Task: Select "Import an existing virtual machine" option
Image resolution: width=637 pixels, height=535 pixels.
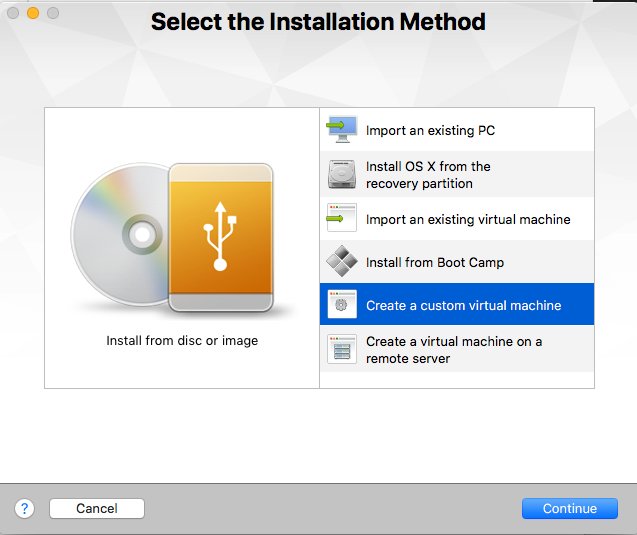Action: point(468,219)
